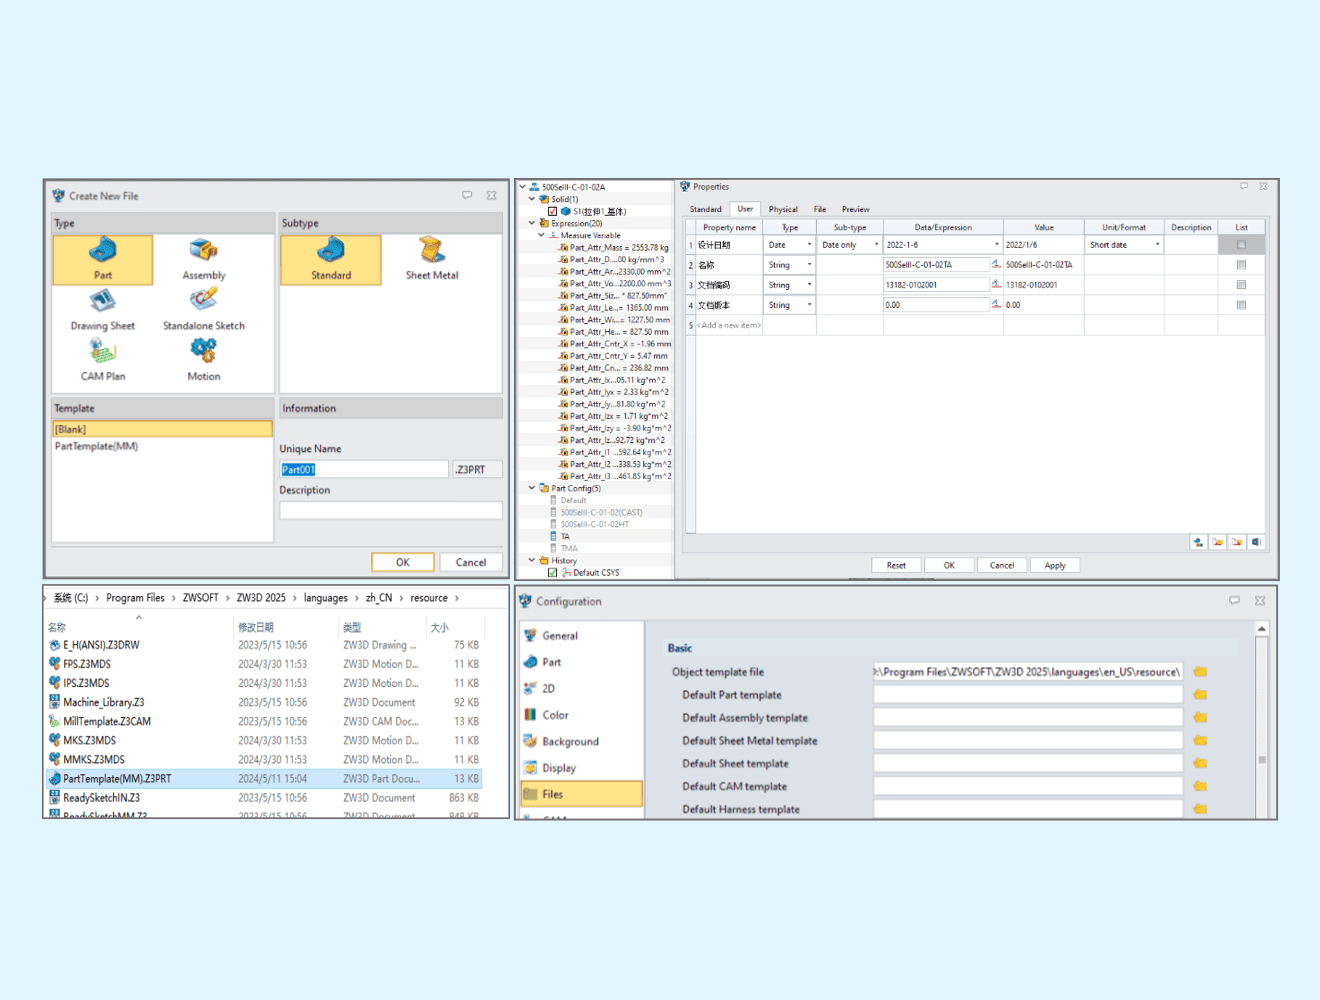1320x1000 pixels.
Task: Open the Preview tab in Properties
Action: pos(855,210)
